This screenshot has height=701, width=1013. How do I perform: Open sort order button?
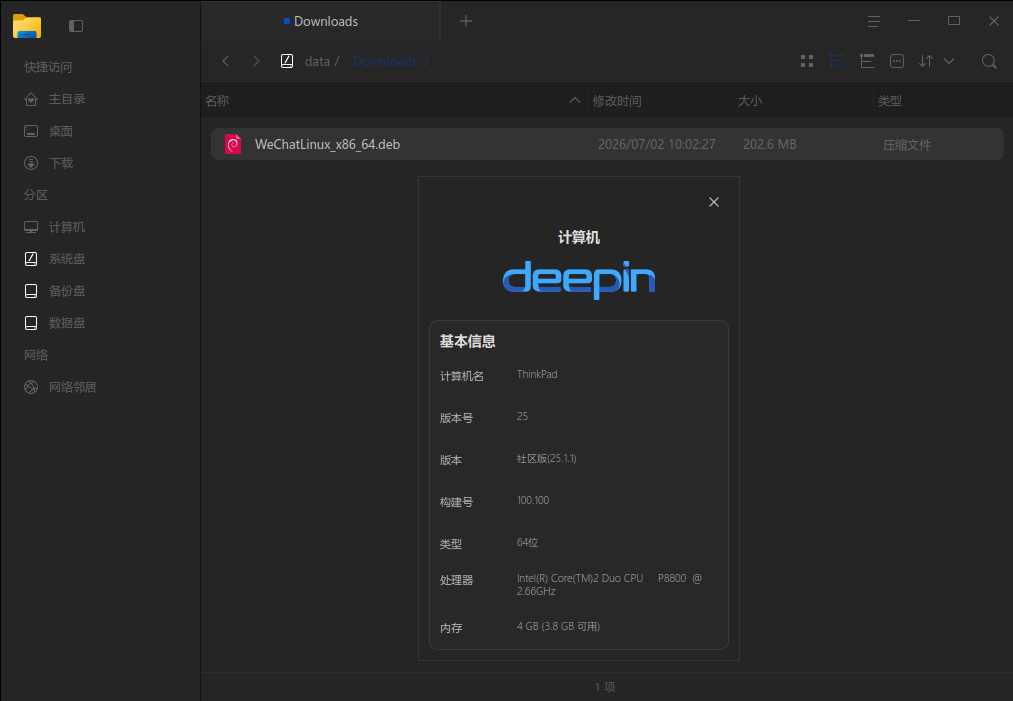tap(926, 61)
